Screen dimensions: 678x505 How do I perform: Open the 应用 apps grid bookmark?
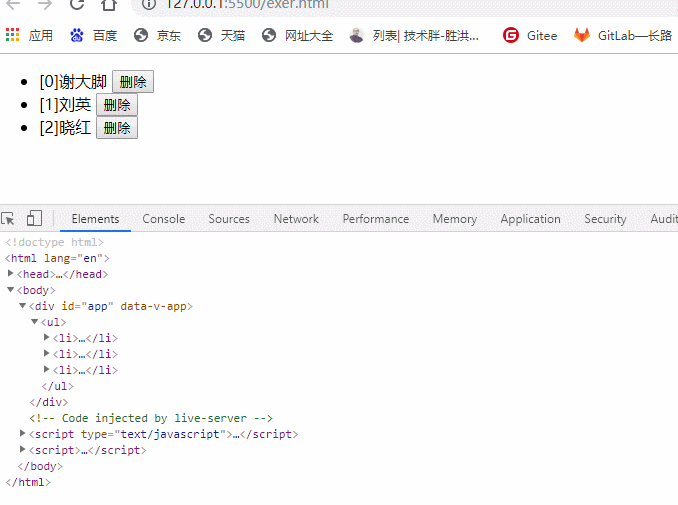pyautogui.click(x=29, y=35)
